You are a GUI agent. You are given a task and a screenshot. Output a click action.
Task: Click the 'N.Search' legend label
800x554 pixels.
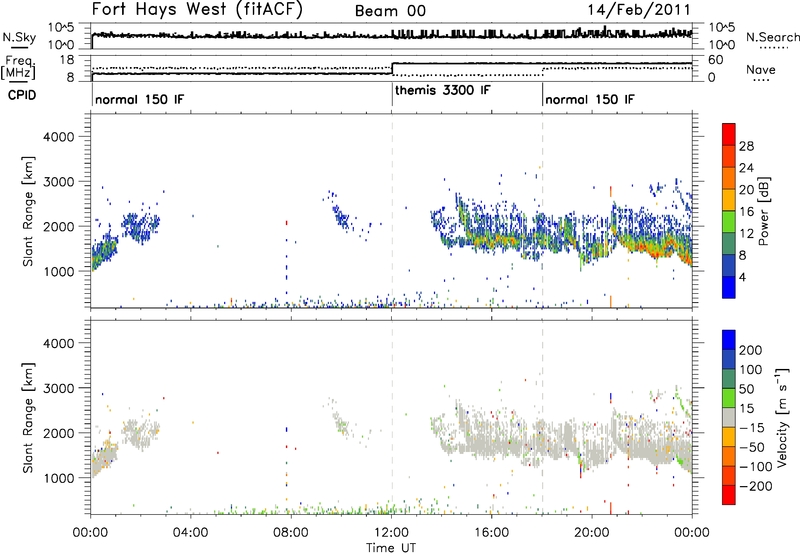click(x=772, y=37)
